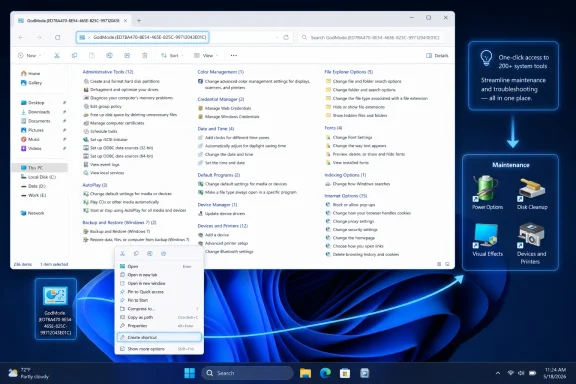The image size is (576, 384).
Task: Click the Share icon in the Explorer toolbar
Action: pos(127,55)
